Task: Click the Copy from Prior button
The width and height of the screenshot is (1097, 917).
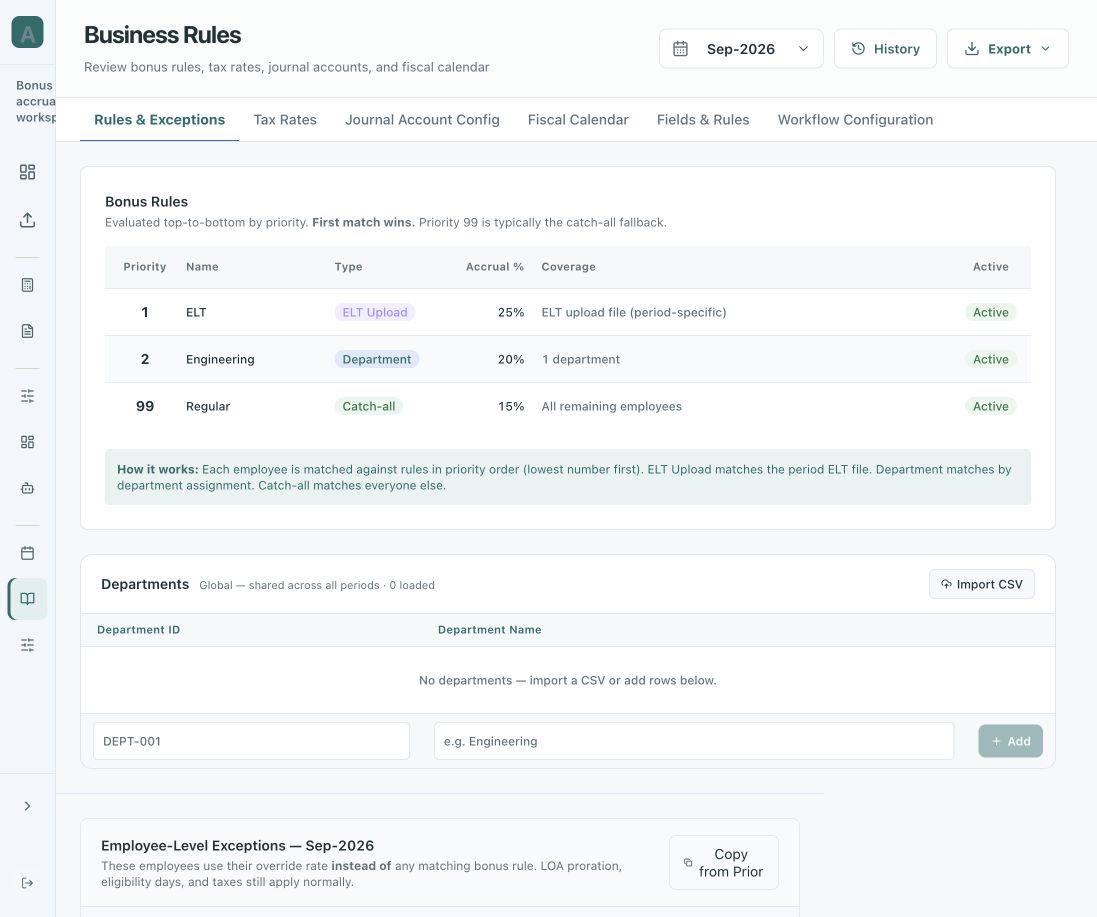Action: click(723, 862)
